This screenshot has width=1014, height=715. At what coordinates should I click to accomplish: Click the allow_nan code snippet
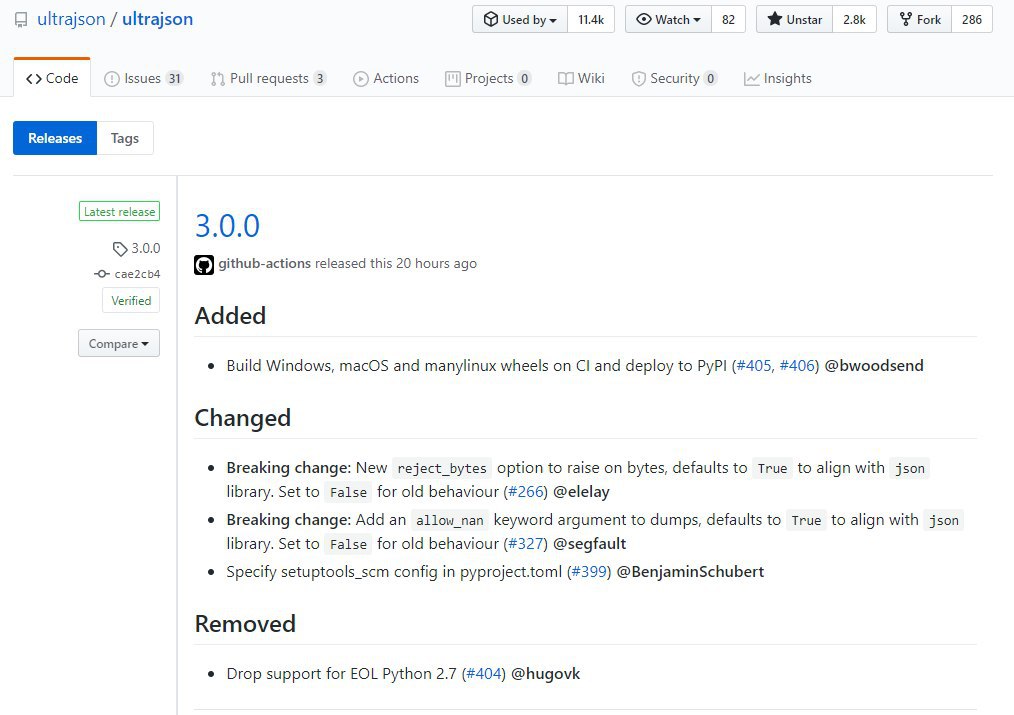coord(449,520)
